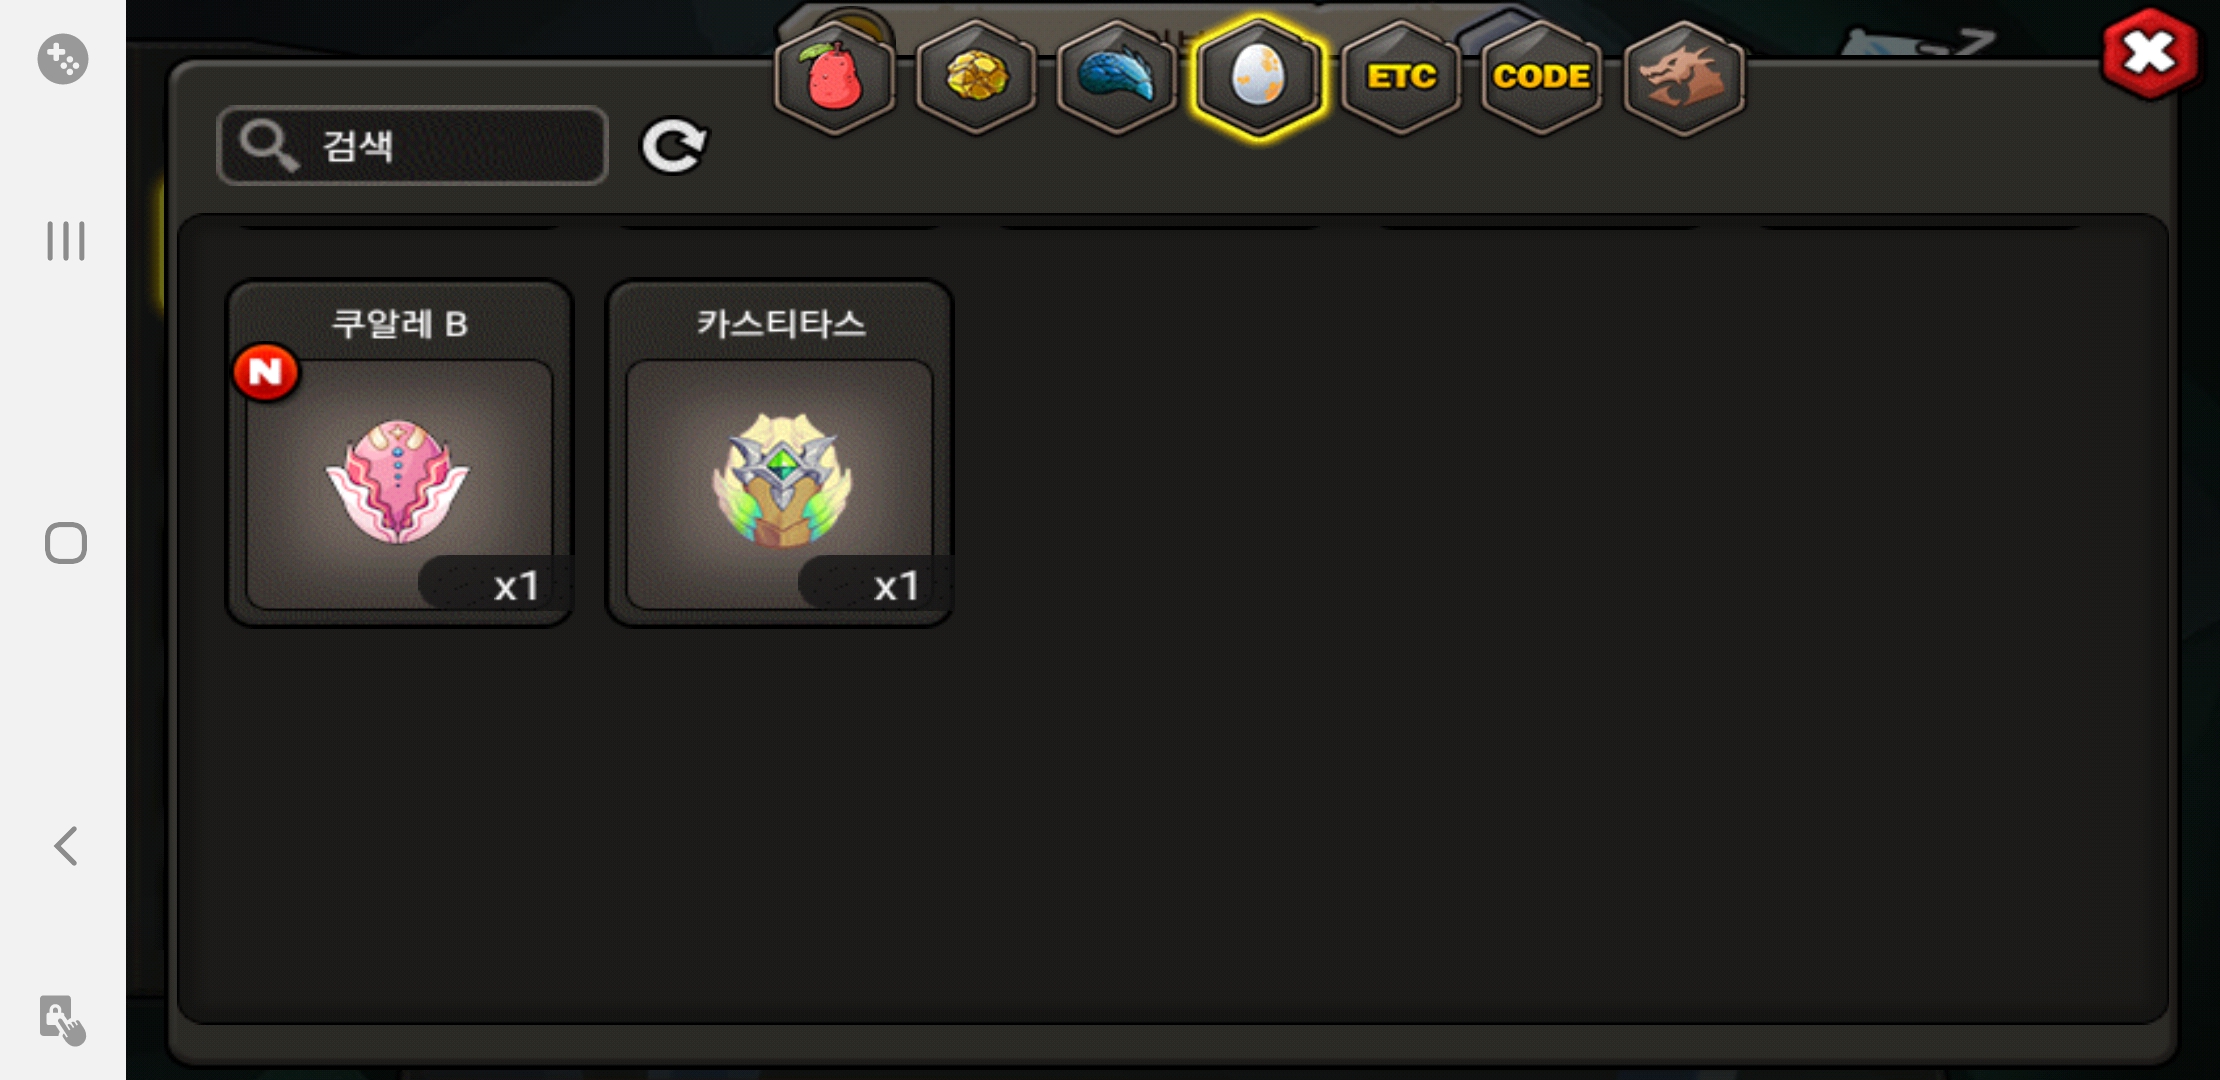Viewport: 2220px width, 1080px height.
Task: Select the 카스티타스 egg item
Action: 779,453
